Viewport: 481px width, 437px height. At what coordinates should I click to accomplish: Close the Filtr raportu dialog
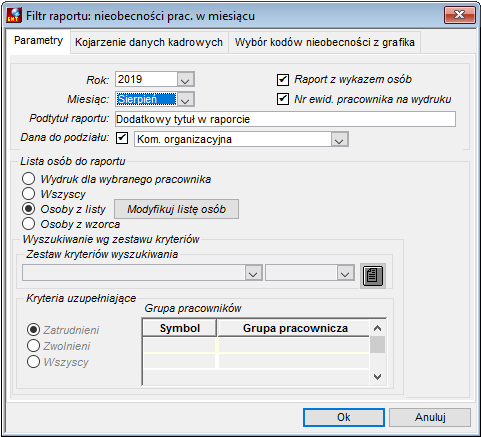[x=460, y=15]
